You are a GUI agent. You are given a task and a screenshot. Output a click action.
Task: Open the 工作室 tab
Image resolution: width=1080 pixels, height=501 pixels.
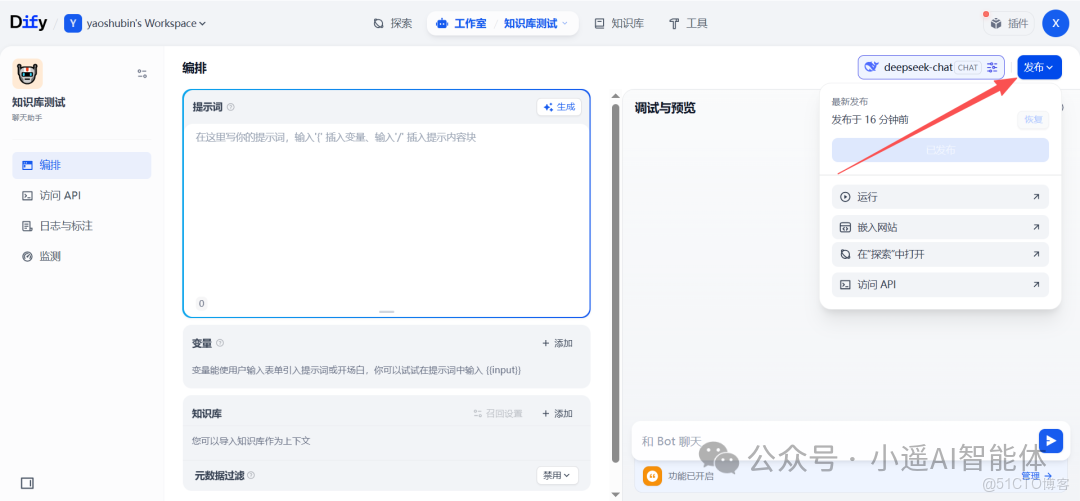click(461, 23)
